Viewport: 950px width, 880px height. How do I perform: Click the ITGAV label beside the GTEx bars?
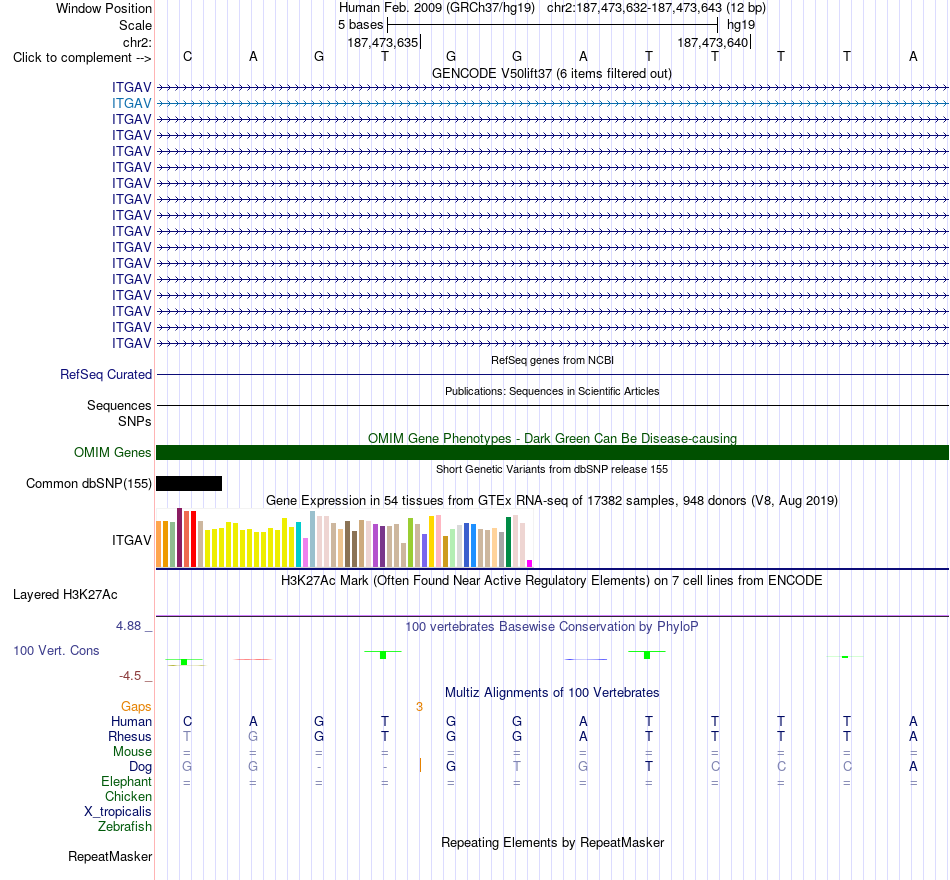(131, 540)
